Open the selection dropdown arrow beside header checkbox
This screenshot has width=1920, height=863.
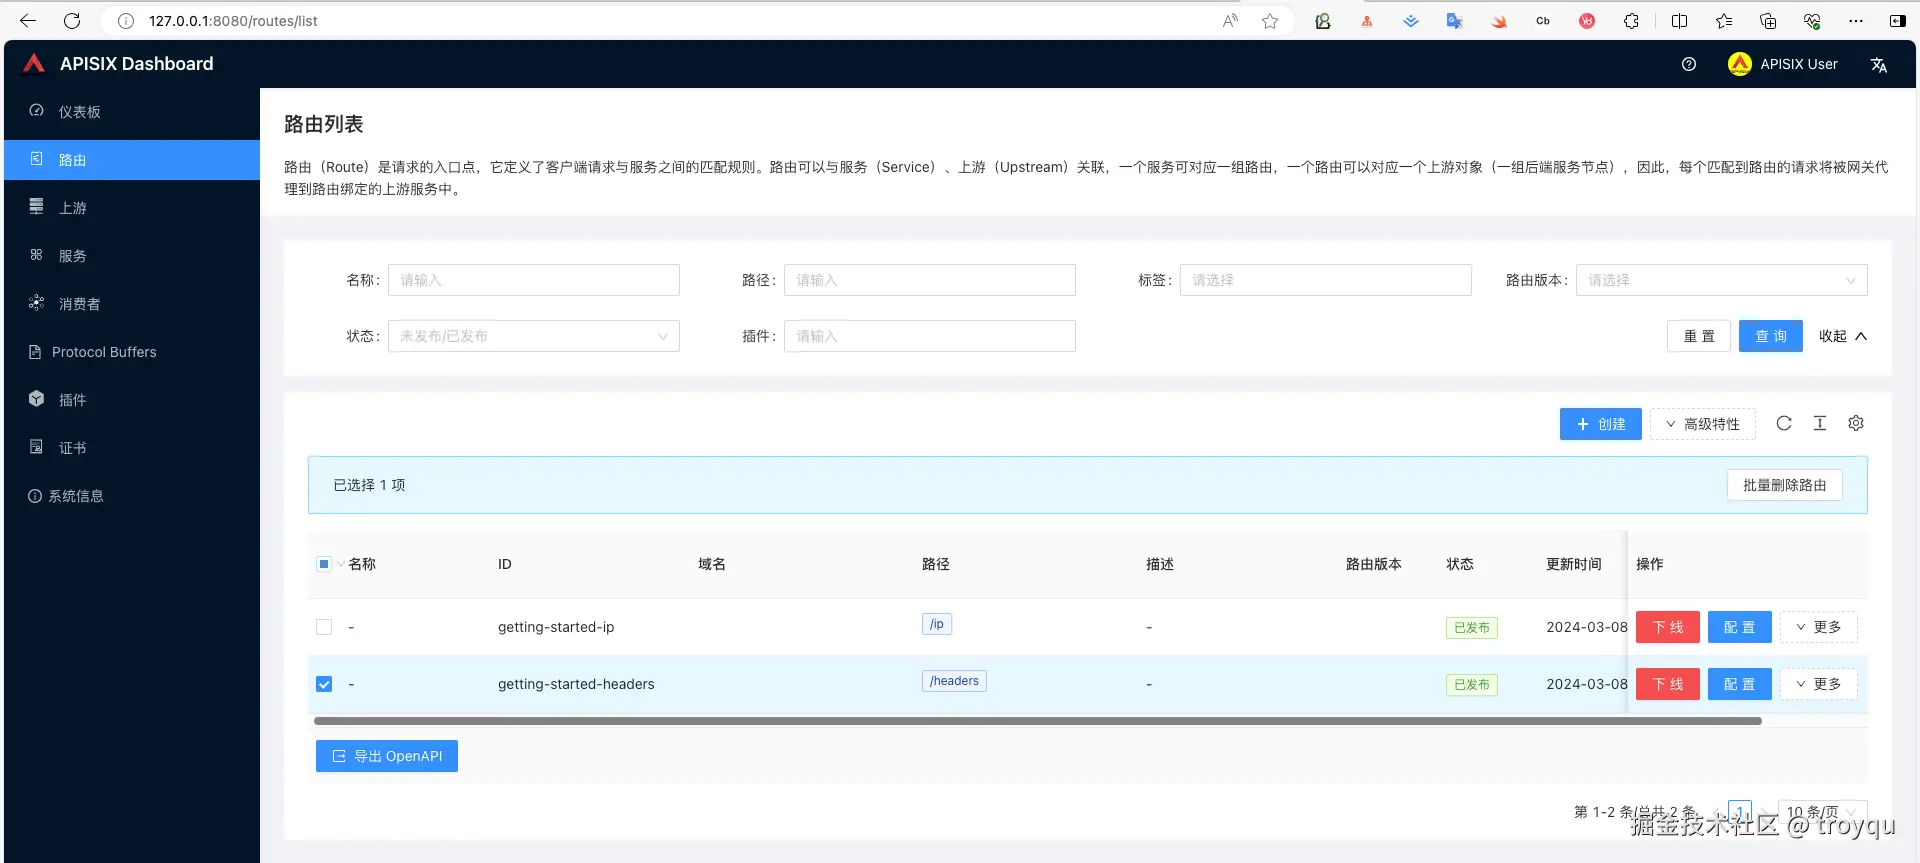pyautogui.click(x=341, y=564)
